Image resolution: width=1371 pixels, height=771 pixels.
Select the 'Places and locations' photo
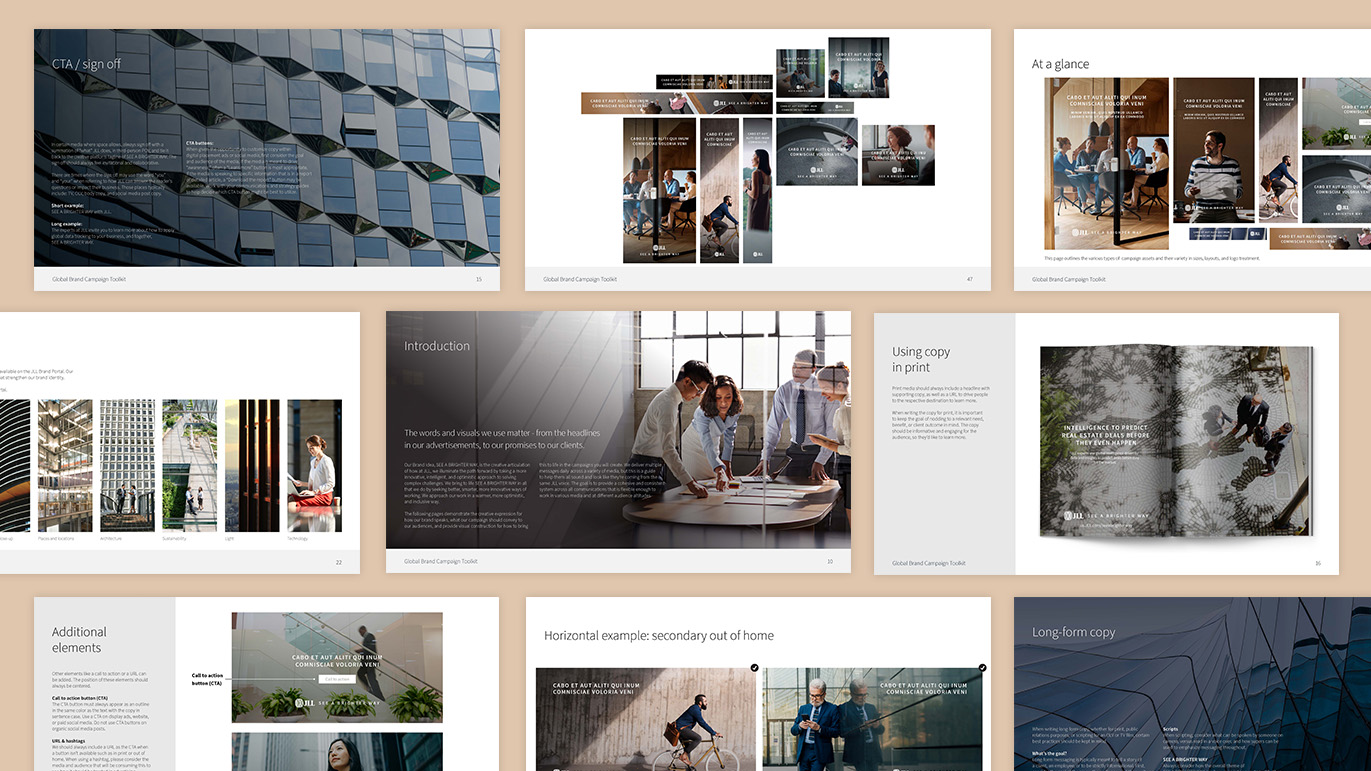(65, 465)
